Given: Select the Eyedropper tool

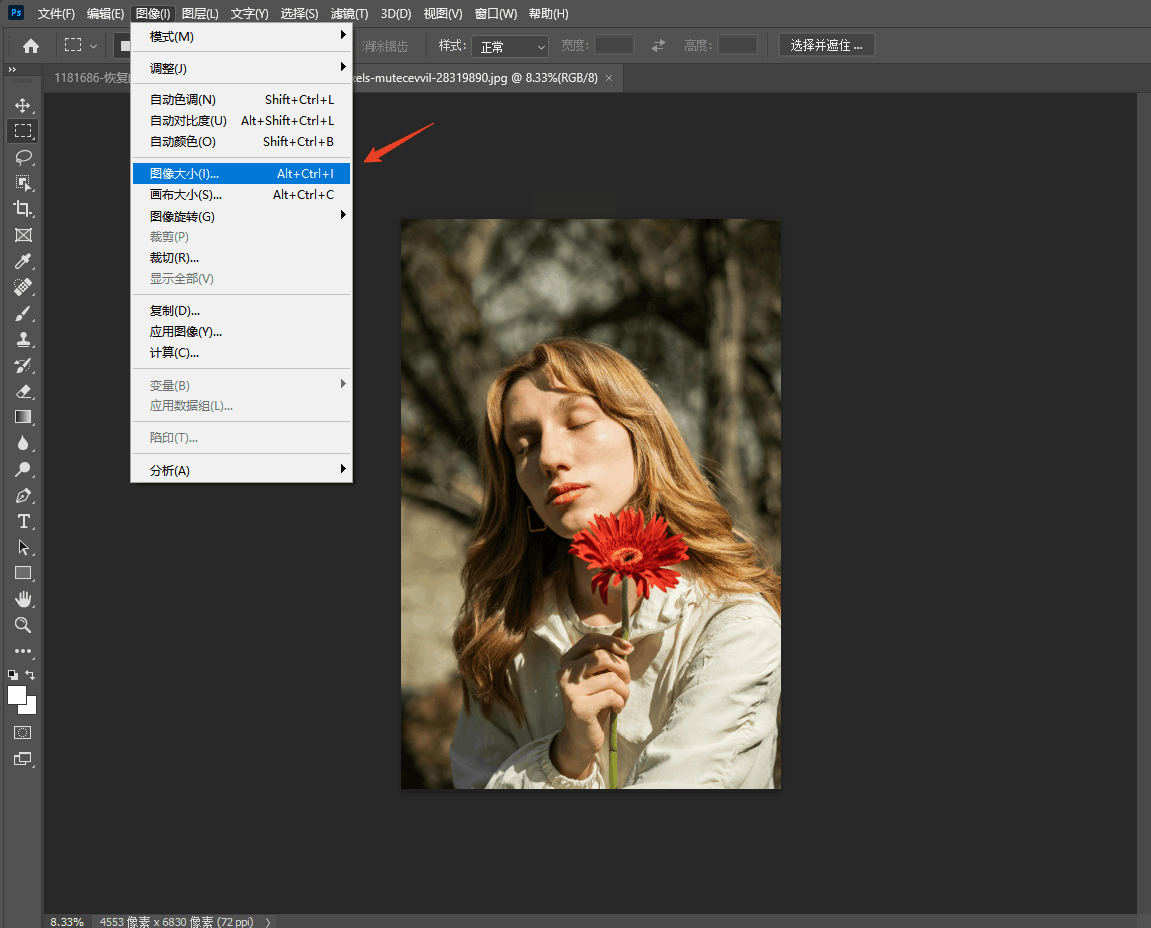Looking at the screenshot, I should click(x=23, y=262).
